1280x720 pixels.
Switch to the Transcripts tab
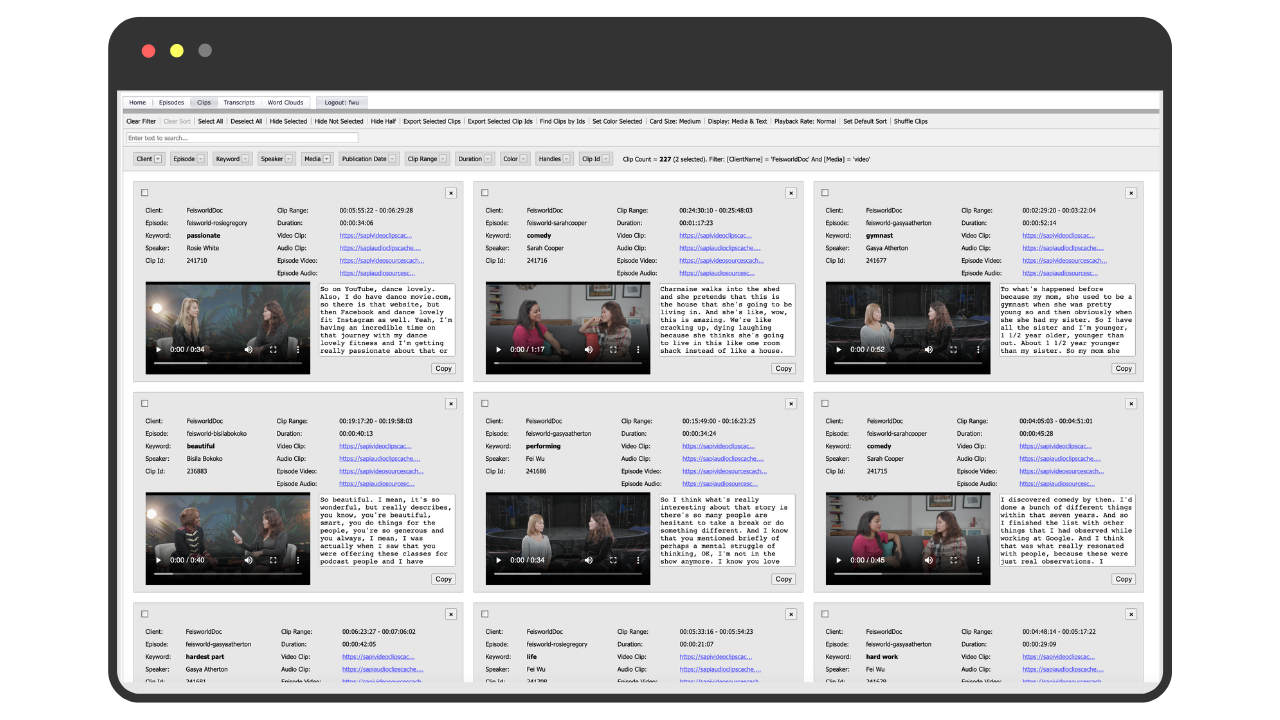click(240, 102)
